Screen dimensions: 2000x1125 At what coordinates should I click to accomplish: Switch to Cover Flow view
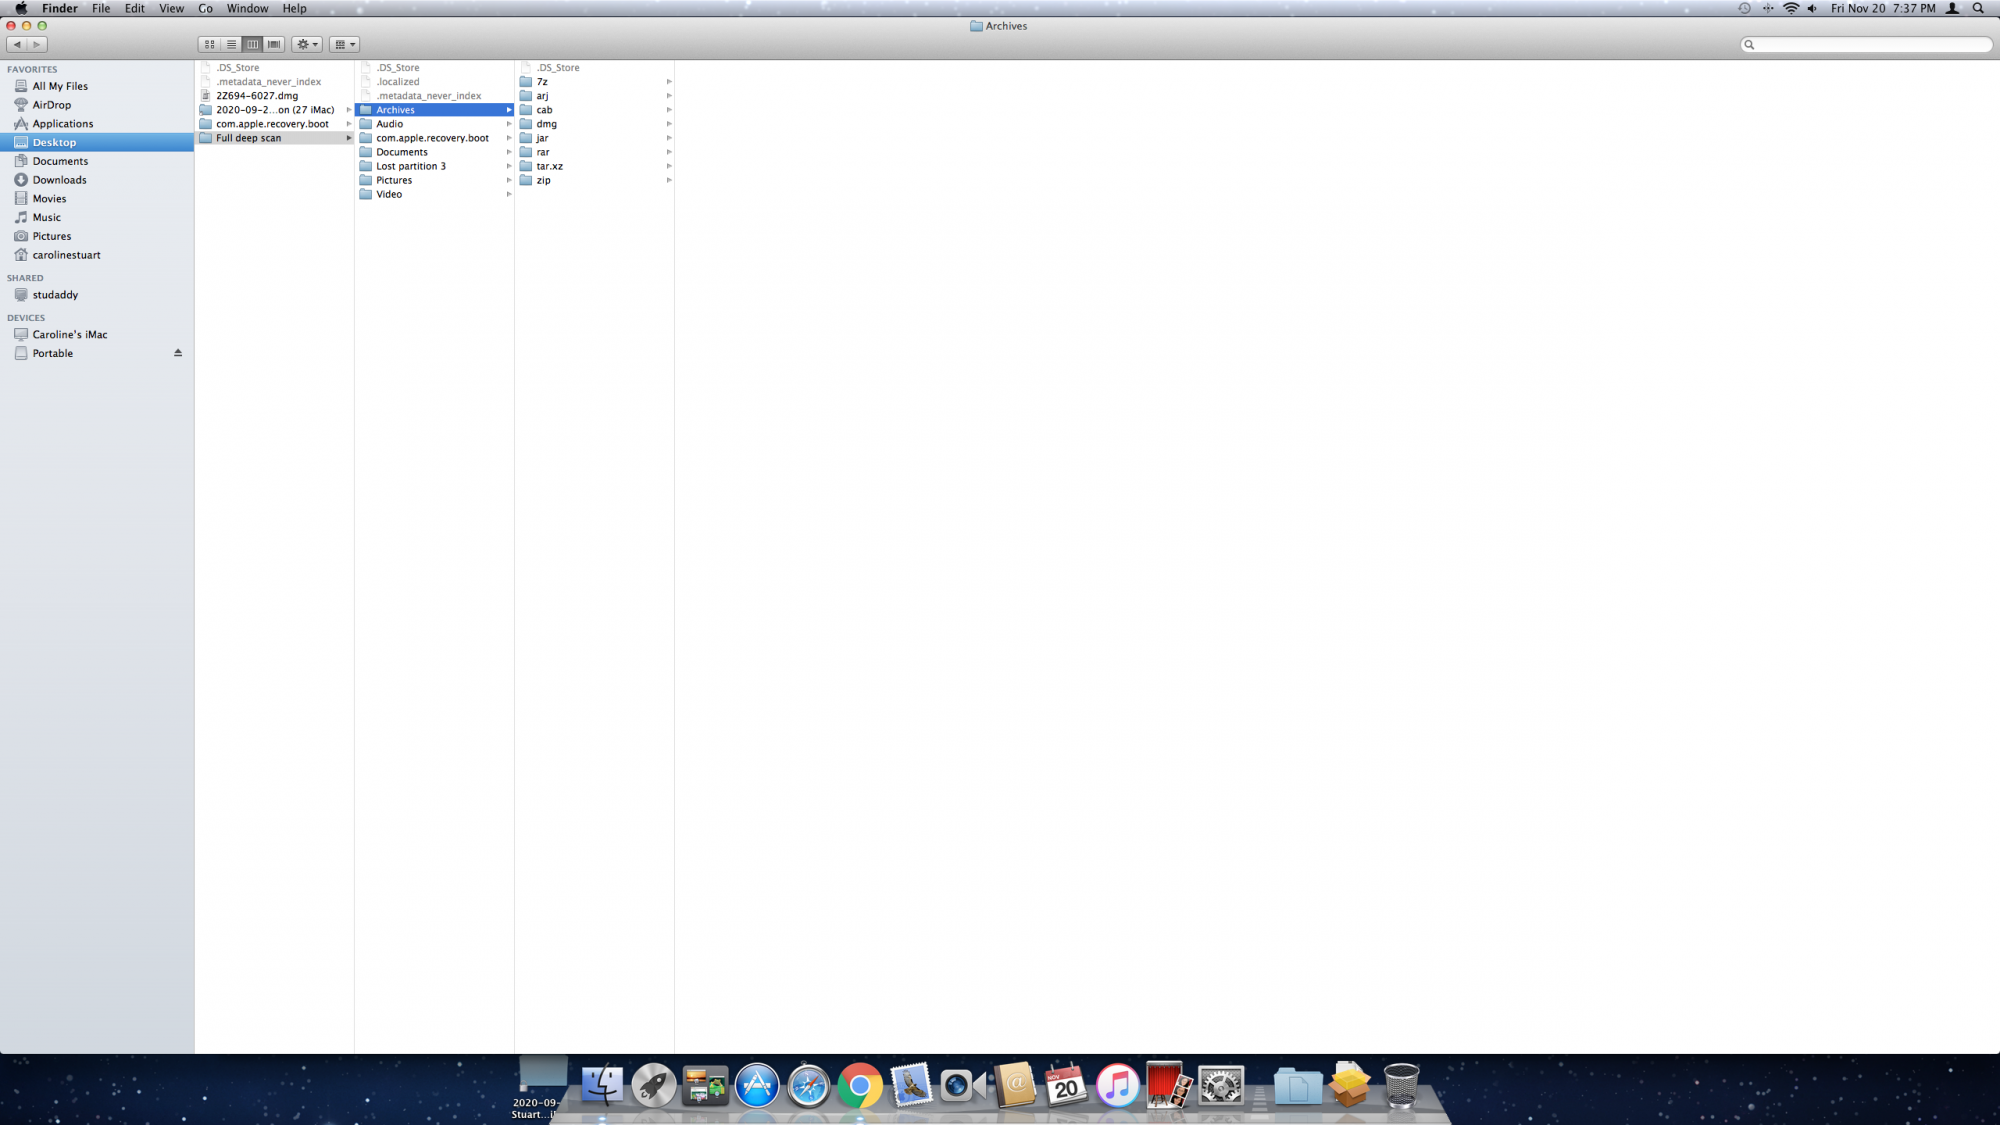(x=274, y=44)
